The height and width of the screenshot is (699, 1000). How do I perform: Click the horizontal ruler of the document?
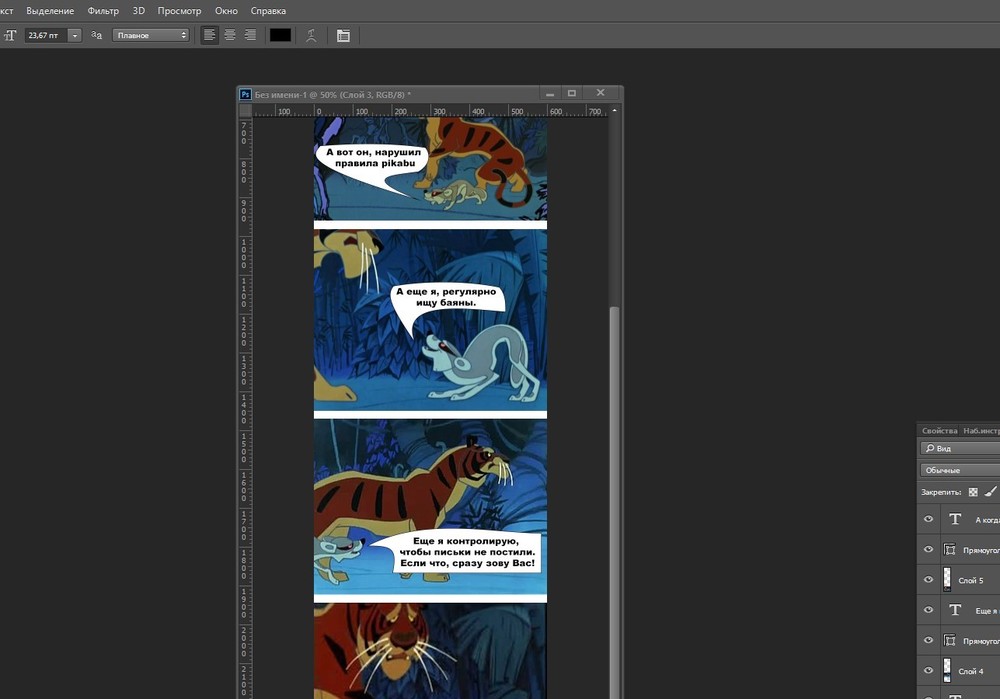pyautogui.click(x=430, y=111)
